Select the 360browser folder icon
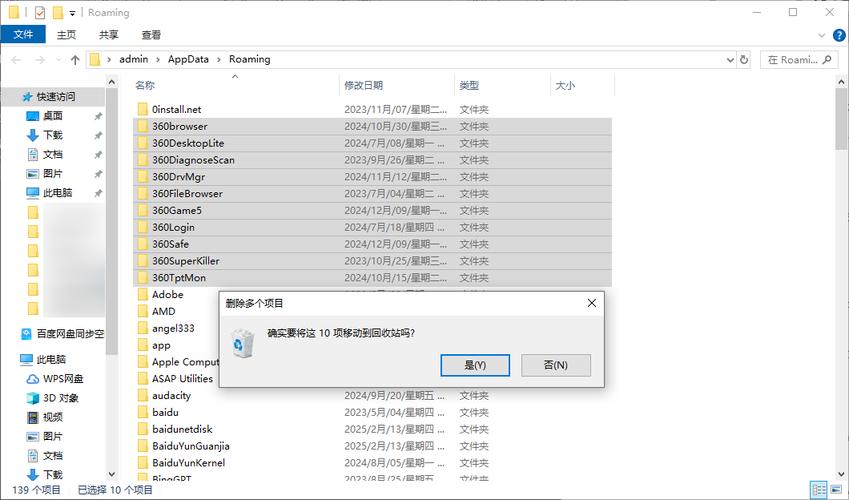This screenshot has width=849, height=500. tap(142, 126)
